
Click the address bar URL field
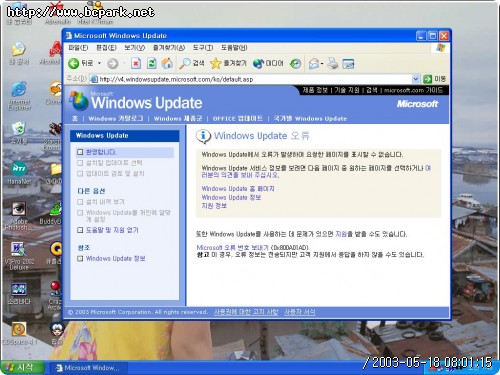point(251,79)
